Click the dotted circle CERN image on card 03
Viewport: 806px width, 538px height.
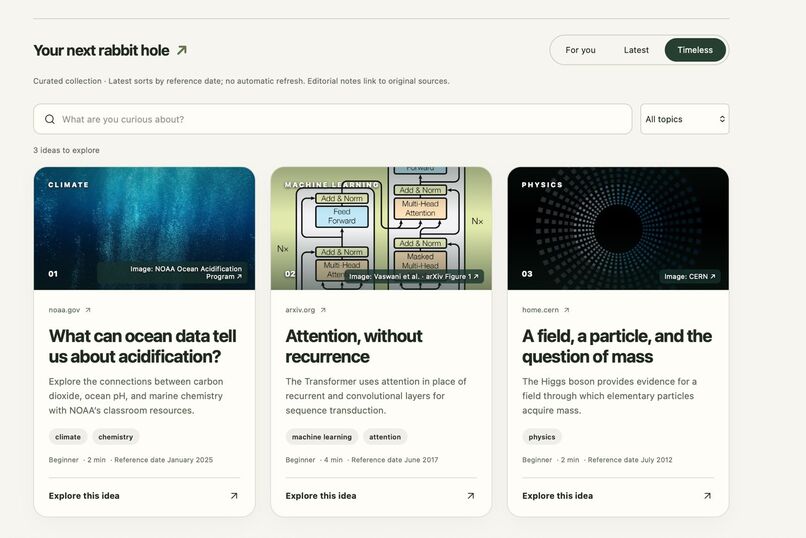coord(618,228)
